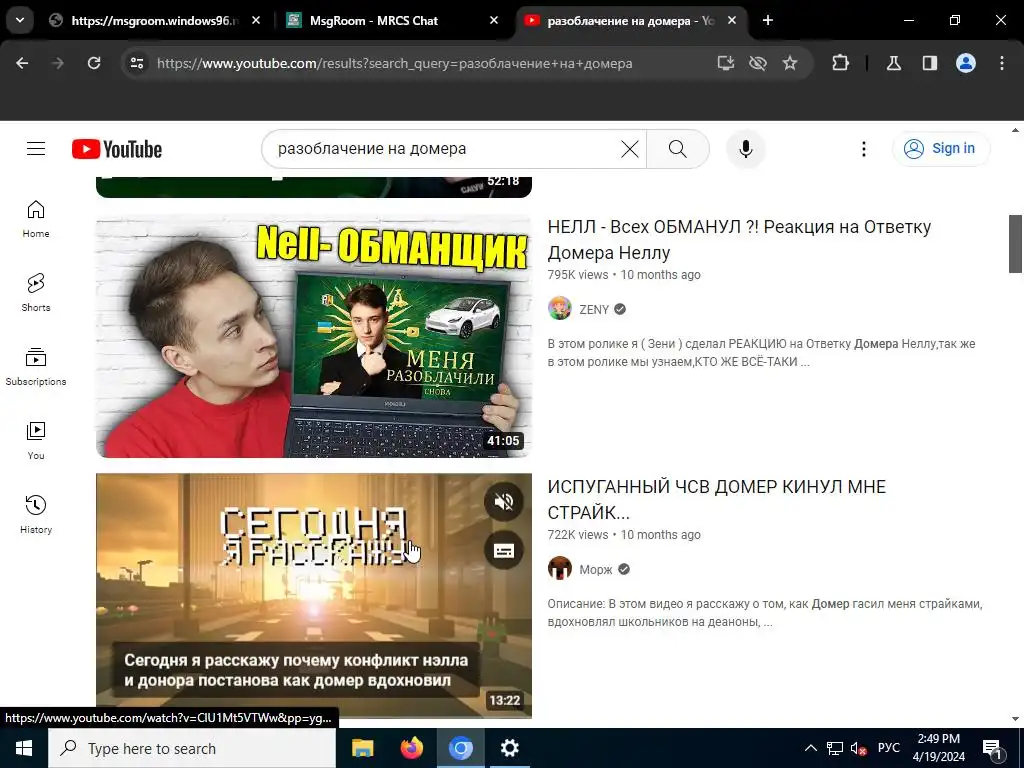The height and width of the screenshot is (768, 1024).
Task: Open Морж channel name link
Action: click(x=596, y=569)
